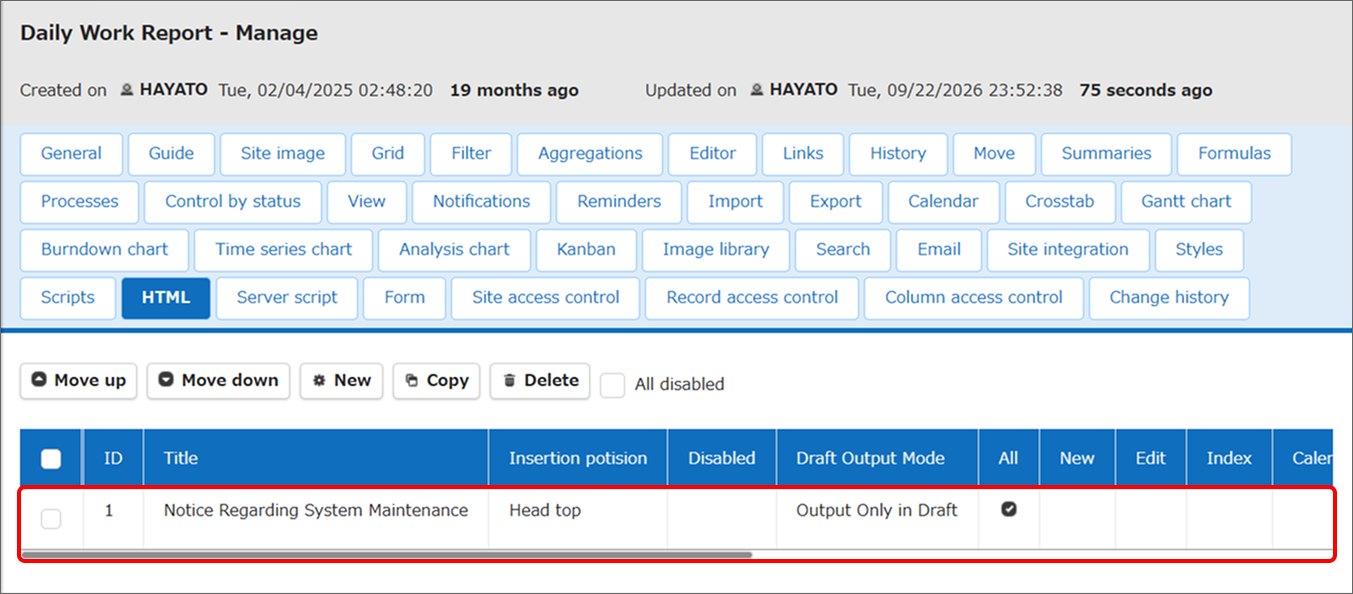Move the selected HTML entry down

coord(219,380)
